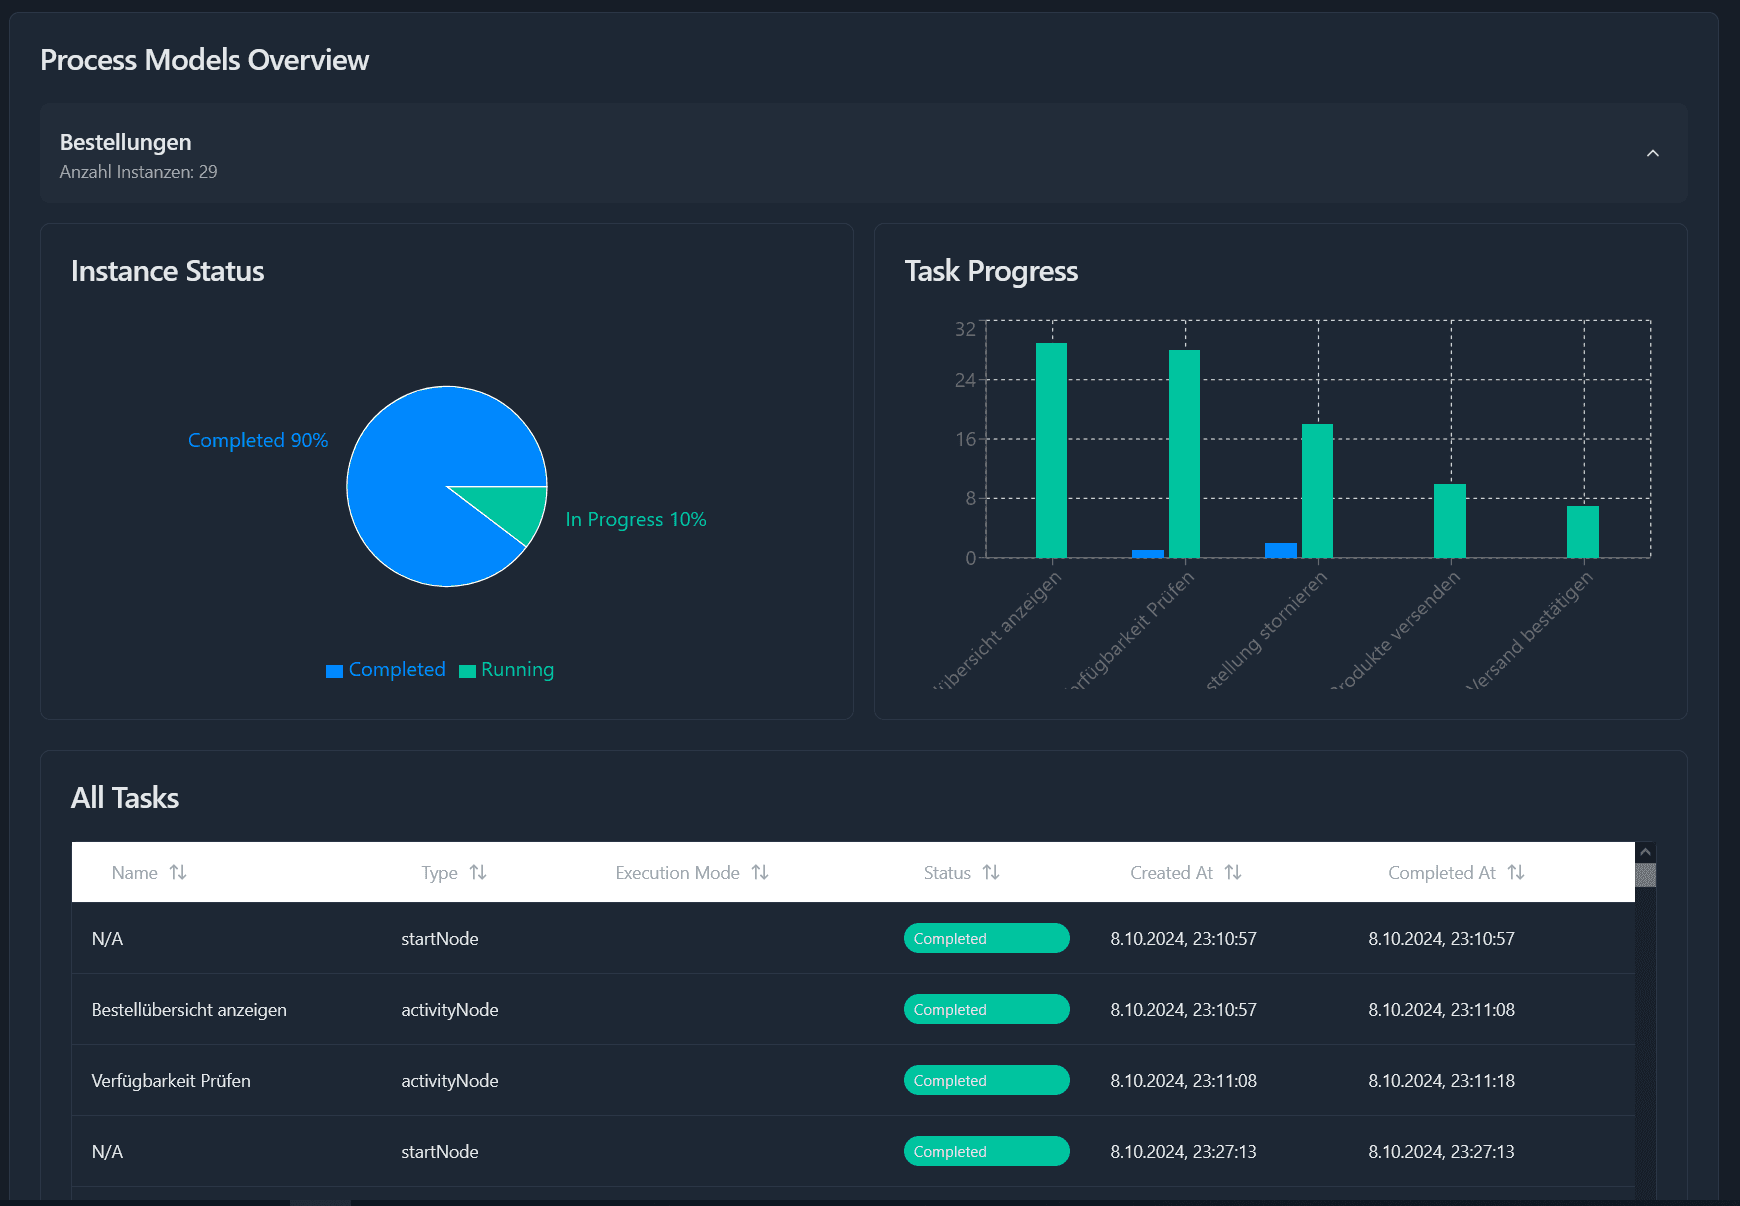Click the y-axis value 24 in Task Progress
Viewport: 1740px width, 1206px height.
pyautogui.click(x=964, y=380)
